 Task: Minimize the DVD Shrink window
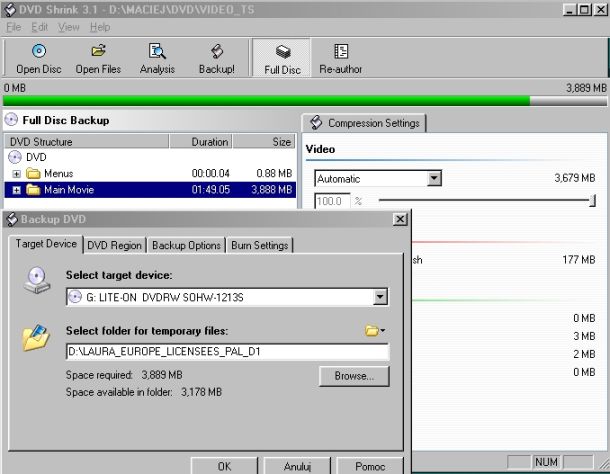(570, 9)
